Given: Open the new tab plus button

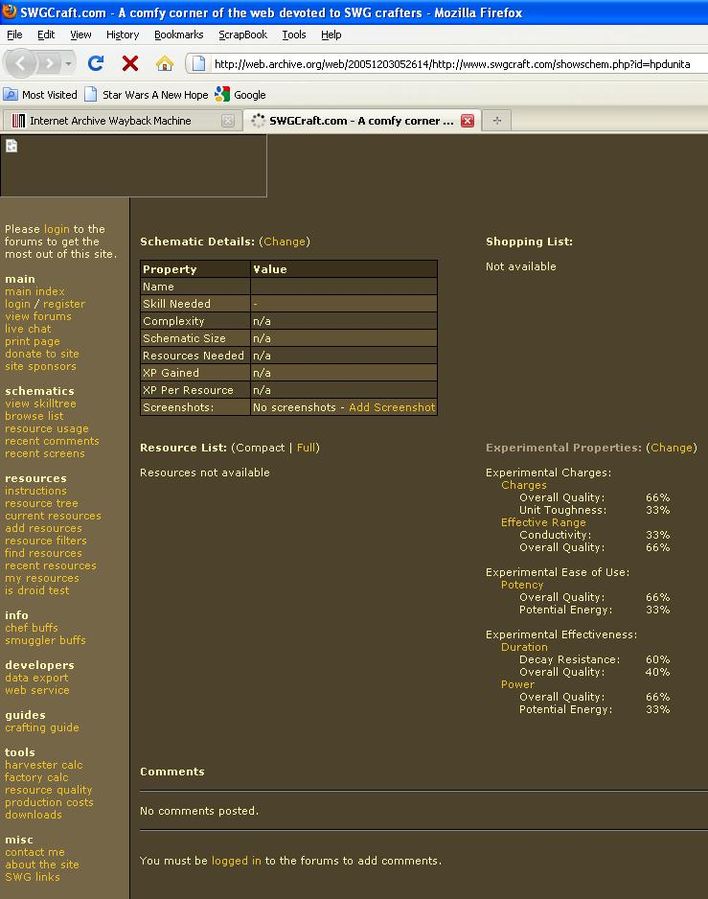Looking at the screenshot, I should [496, 121].
